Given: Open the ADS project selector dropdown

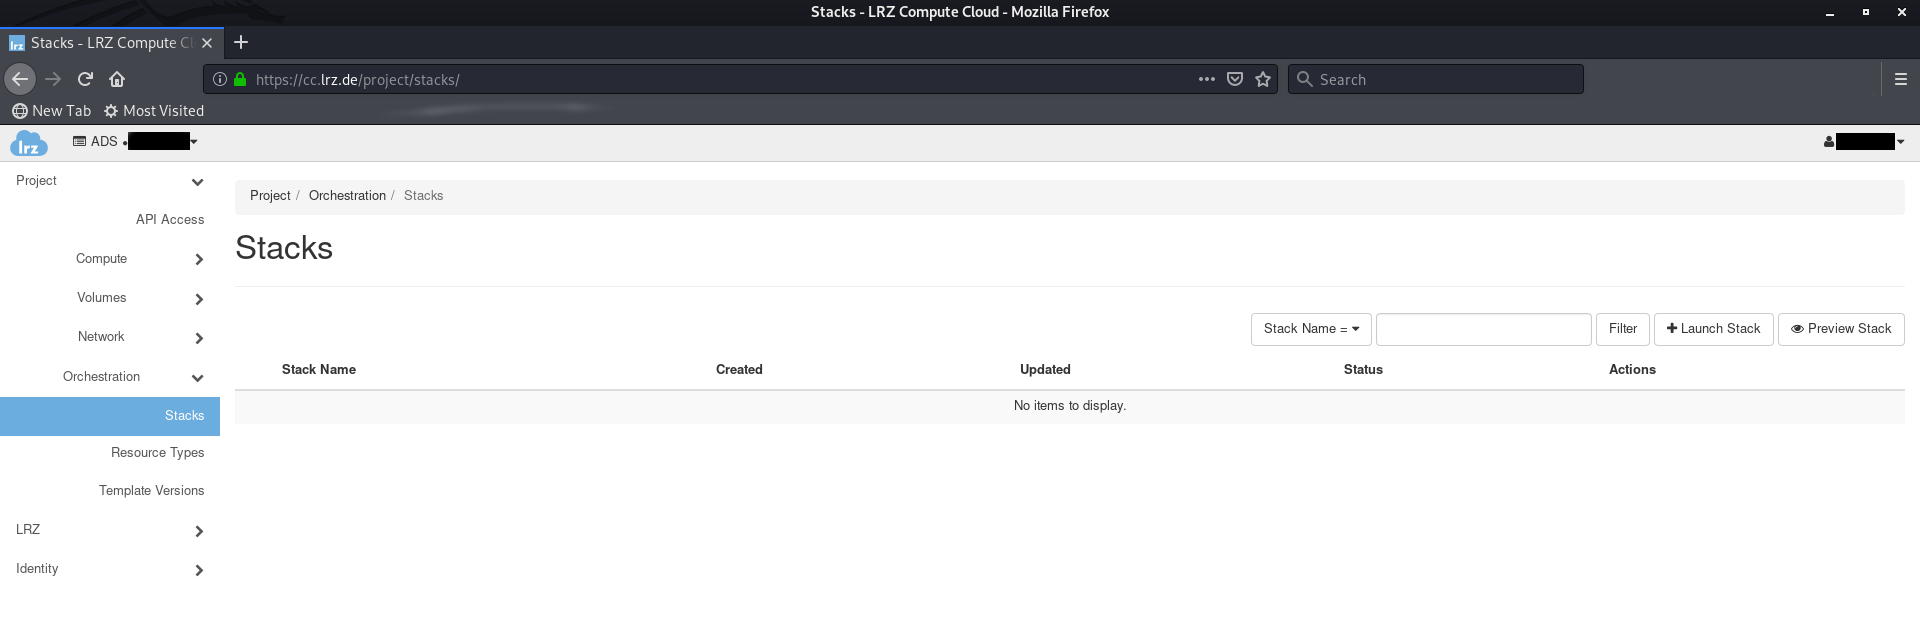Looking at the screenshot, I should tap(135, 142).
